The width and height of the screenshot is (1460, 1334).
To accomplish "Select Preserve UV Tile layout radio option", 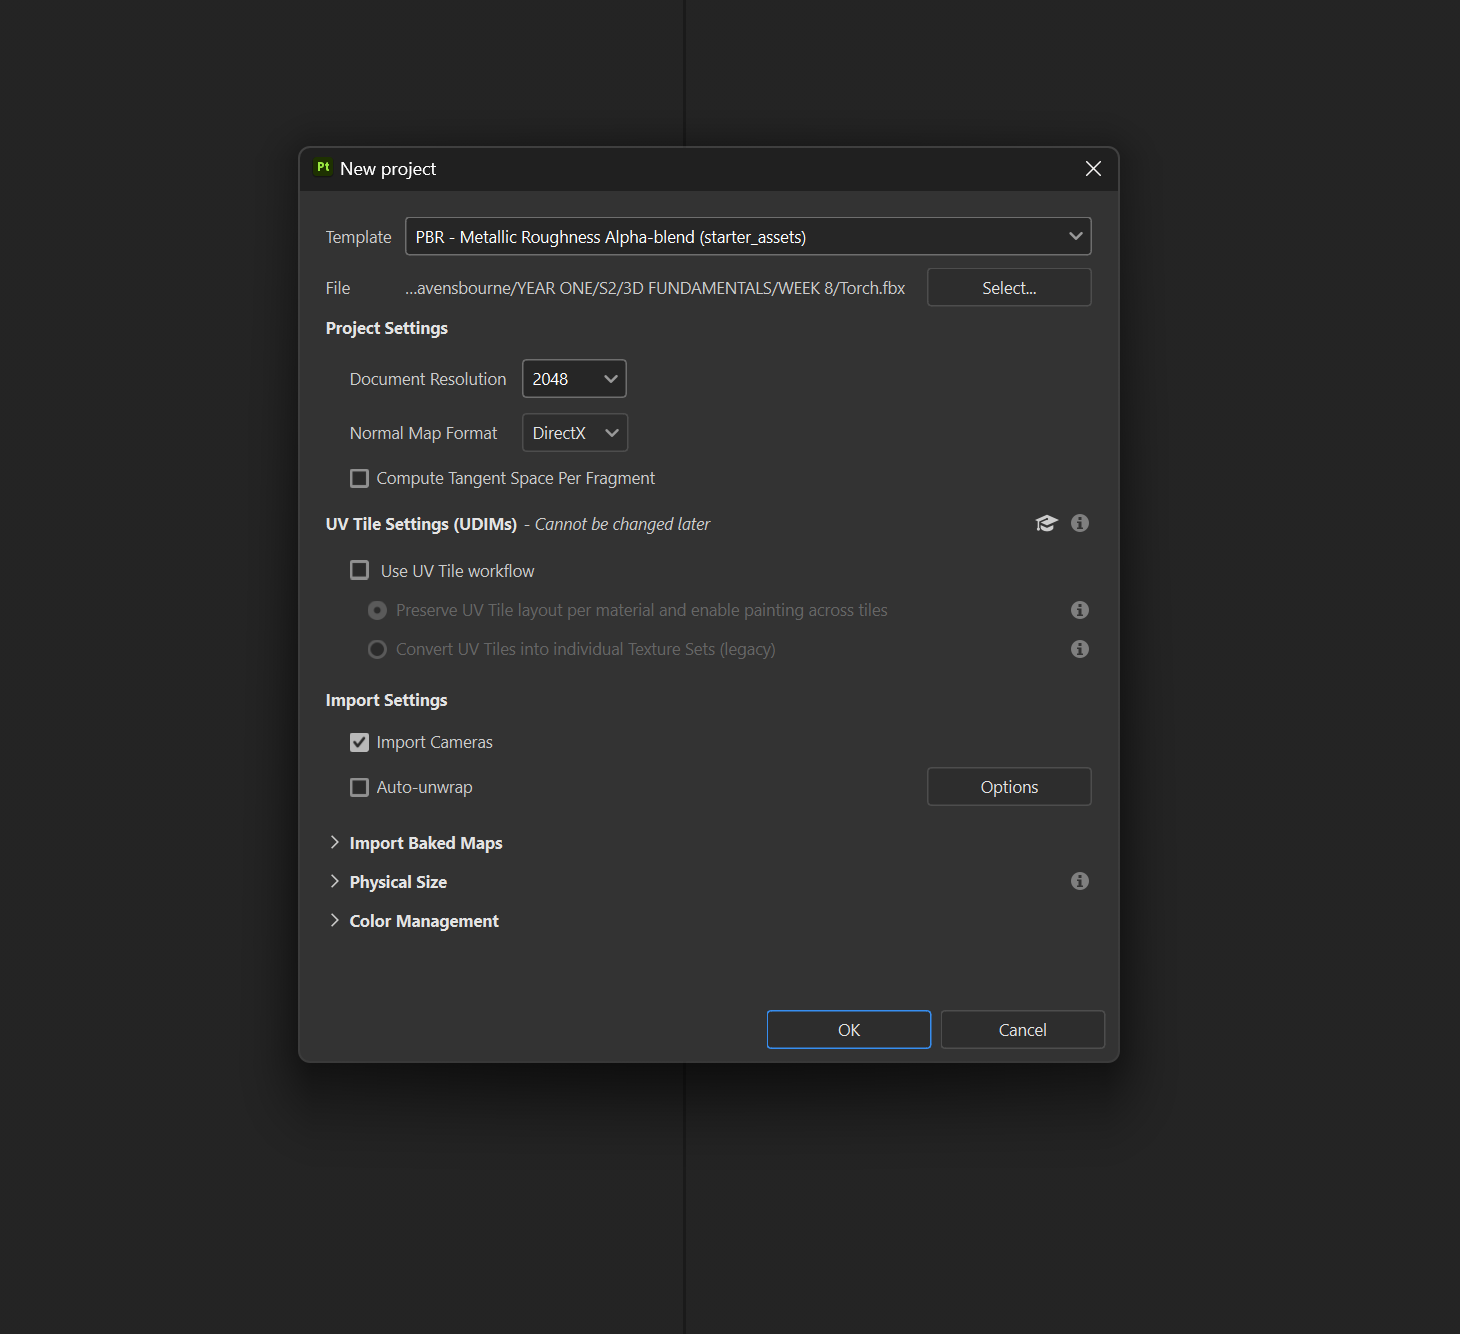I will (377, 610).
